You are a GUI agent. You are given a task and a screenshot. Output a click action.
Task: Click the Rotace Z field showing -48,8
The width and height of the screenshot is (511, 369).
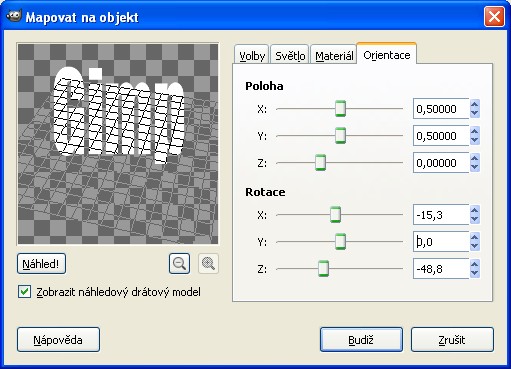[441, 269]
